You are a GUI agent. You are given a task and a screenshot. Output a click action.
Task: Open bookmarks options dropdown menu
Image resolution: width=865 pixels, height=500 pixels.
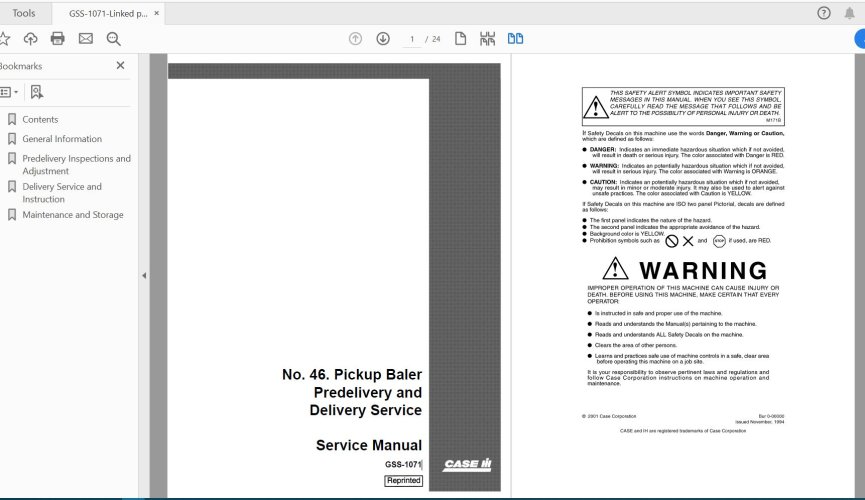coord(8,92)
